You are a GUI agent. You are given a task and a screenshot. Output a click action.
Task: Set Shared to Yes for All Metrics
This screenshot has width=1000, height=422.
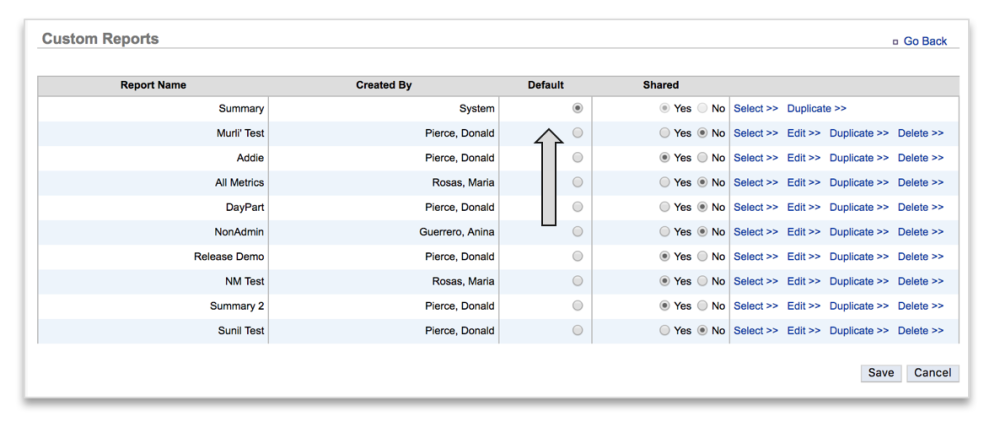click(x=665, y=182)
